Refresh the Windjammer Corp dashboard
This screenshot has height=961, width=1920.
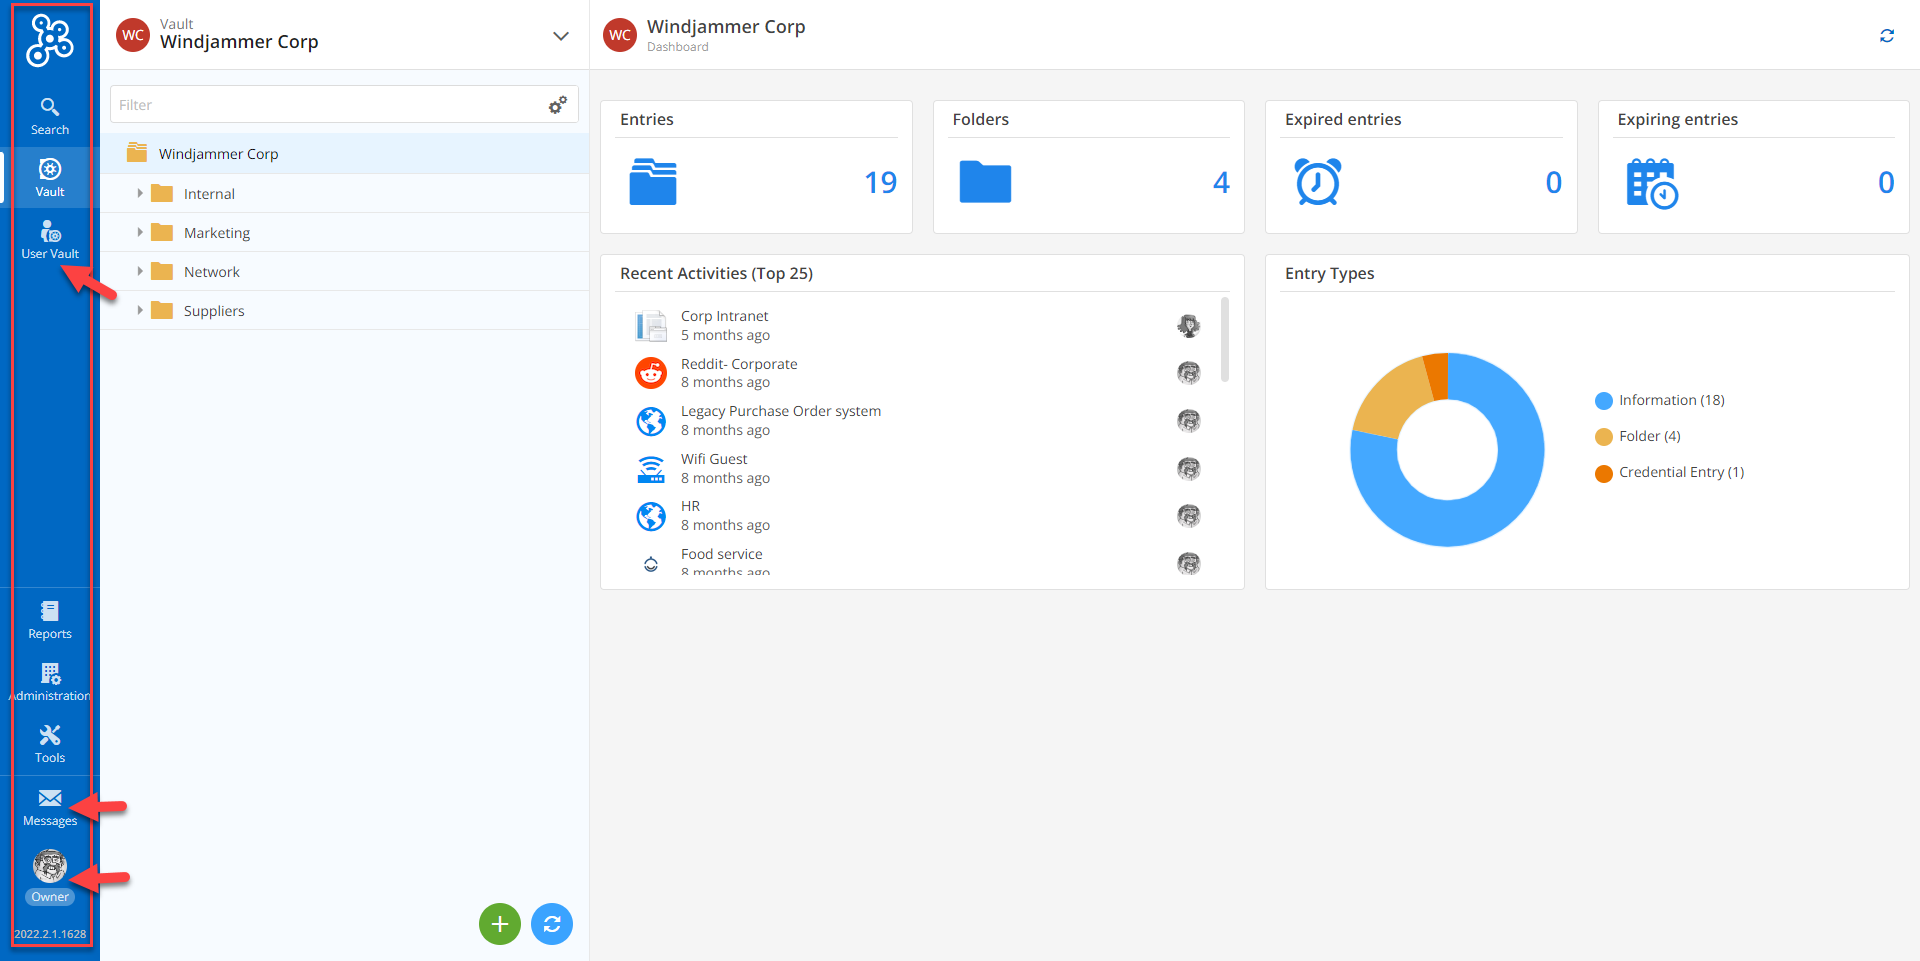(x=1888, y=36)
